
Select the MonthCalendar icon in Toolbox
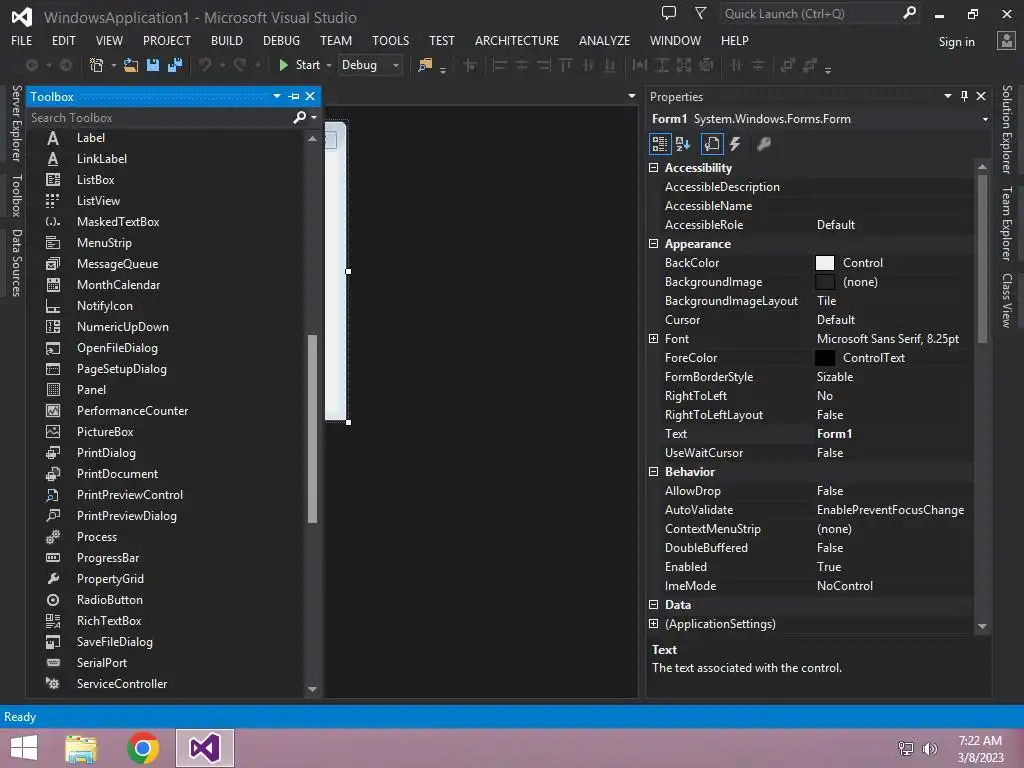click(x=53, y=285)
